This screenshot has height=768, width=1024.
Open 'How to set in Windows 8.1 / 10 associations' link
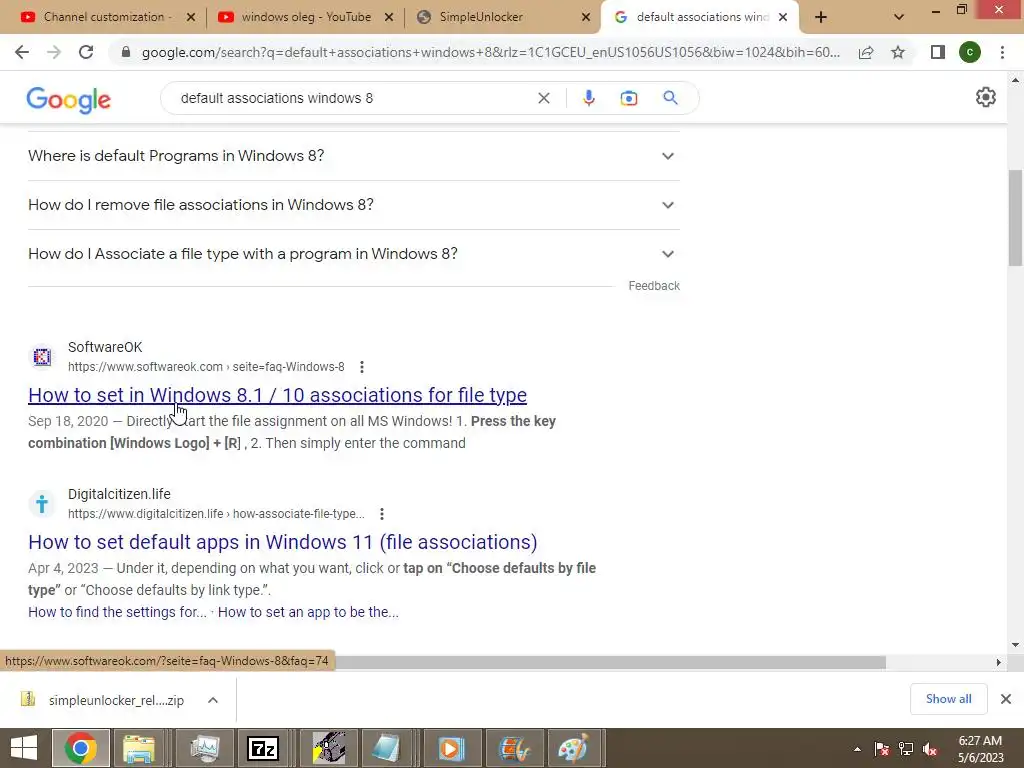pyautogui.click(x=278, y=395)
